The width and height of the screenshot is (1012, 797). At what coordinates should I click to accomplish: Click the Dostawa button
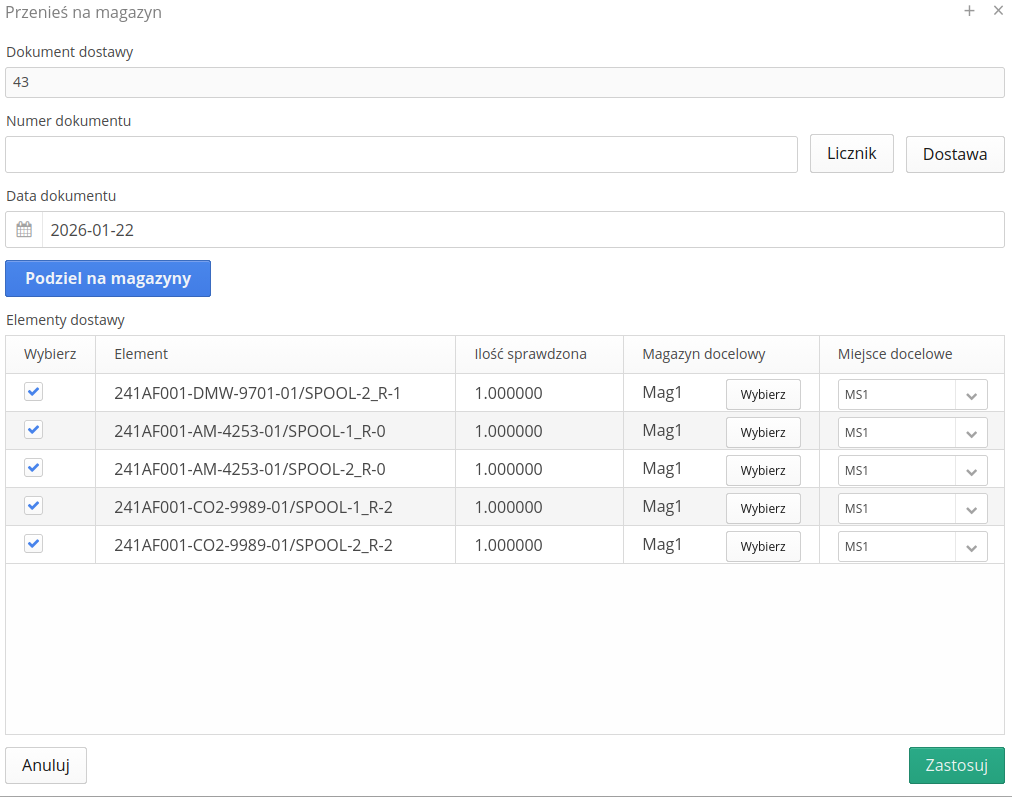point(954,155)
